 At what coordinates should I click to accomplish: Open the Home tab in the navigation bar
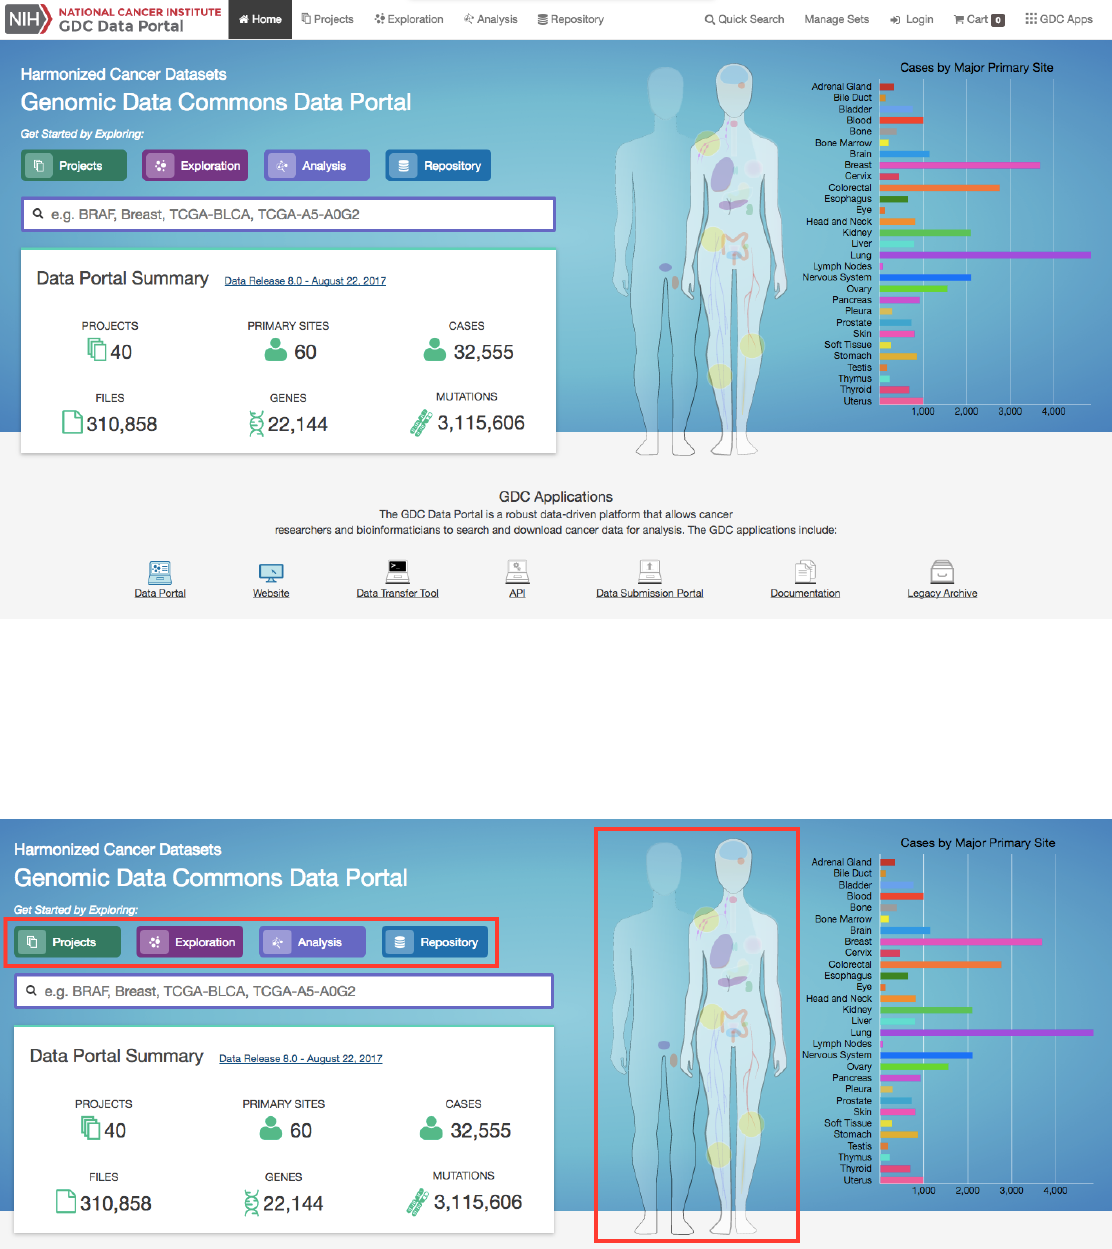(x=260, y=19)
